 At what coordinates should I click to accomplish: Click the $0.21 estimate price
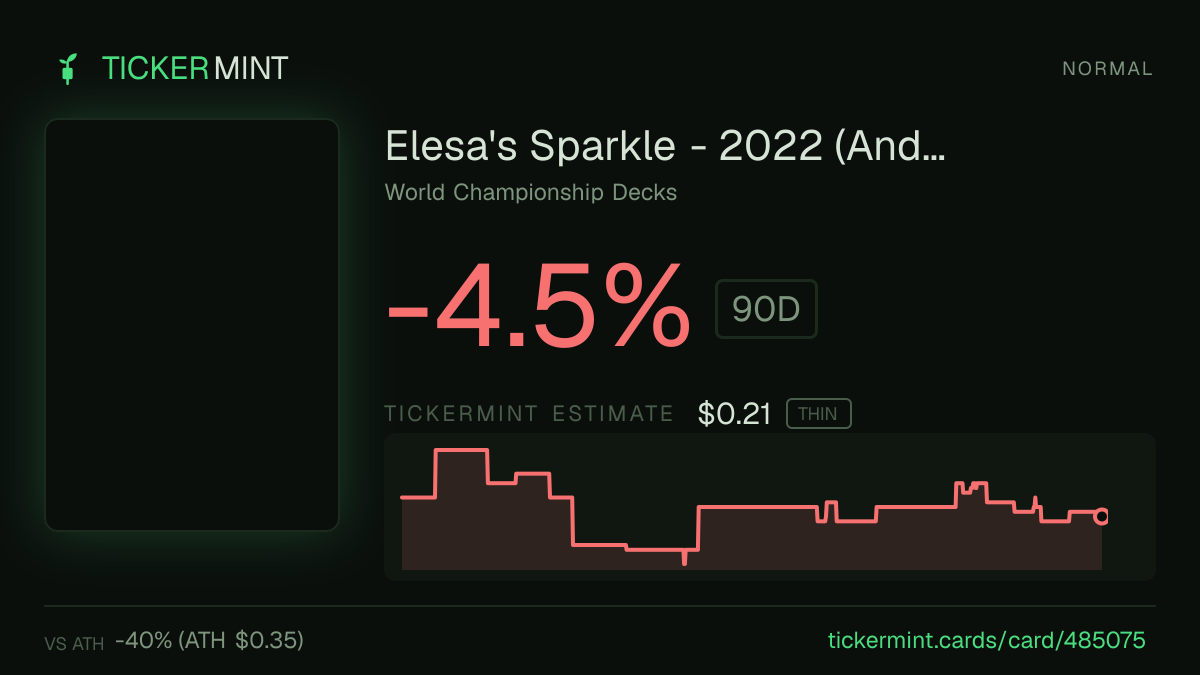(x=735, y=414)
